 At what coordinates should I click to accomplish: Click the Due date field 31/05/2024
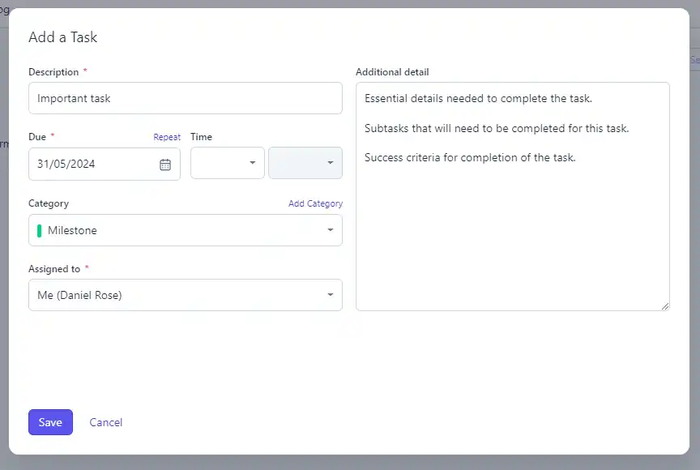coord(104,164)
